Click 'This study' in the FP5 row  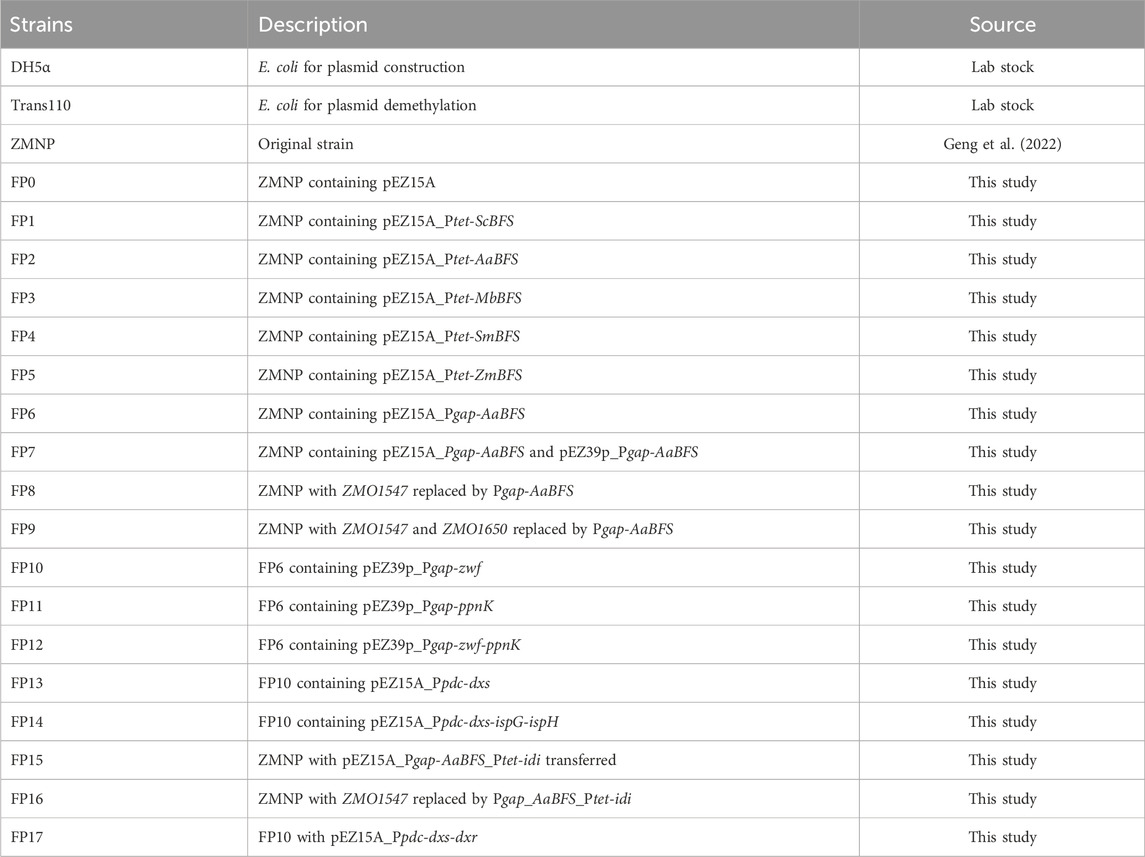(x=1002, y=375)
